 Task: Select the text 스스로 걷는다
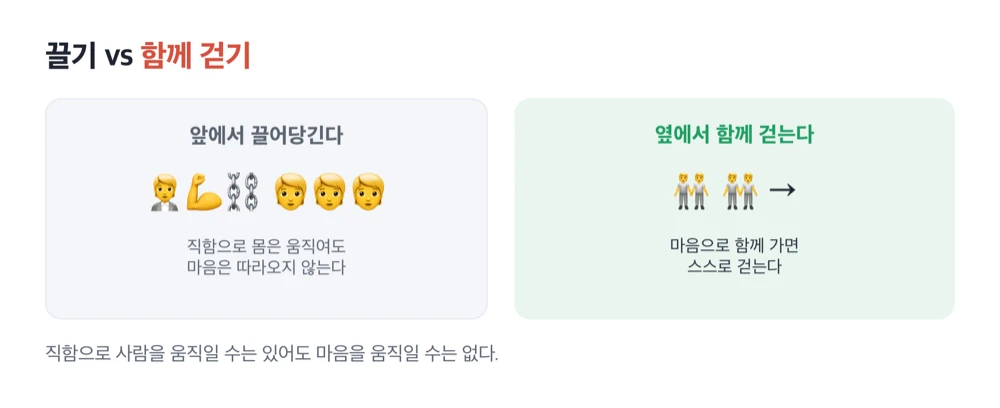734,267
